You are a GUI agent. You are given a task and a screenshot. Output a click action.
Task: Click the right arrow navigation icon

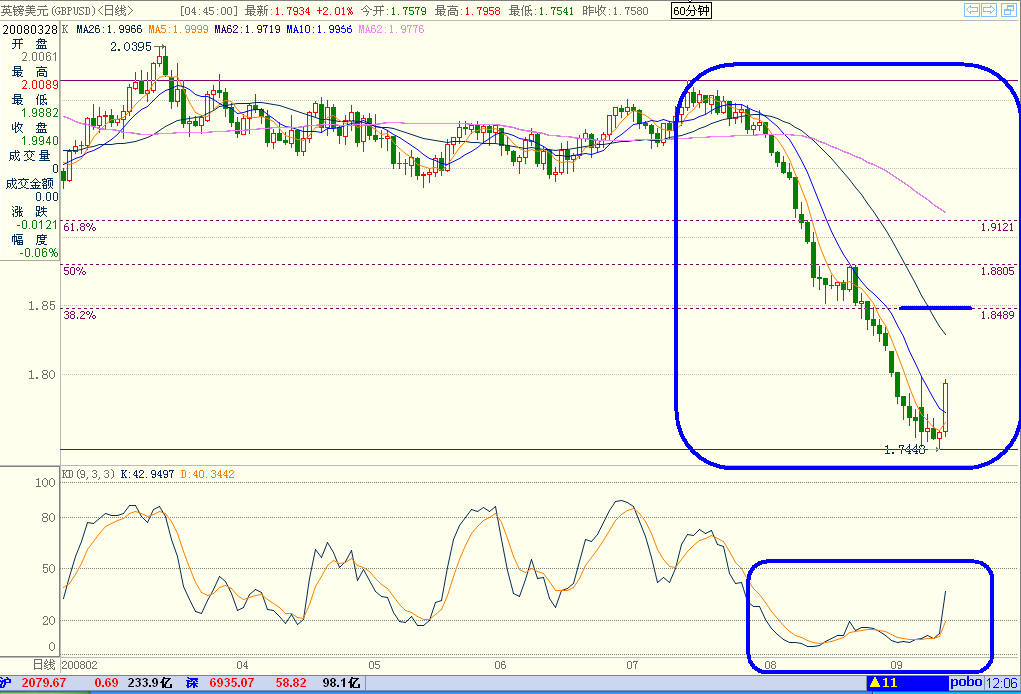pos(989,9)
